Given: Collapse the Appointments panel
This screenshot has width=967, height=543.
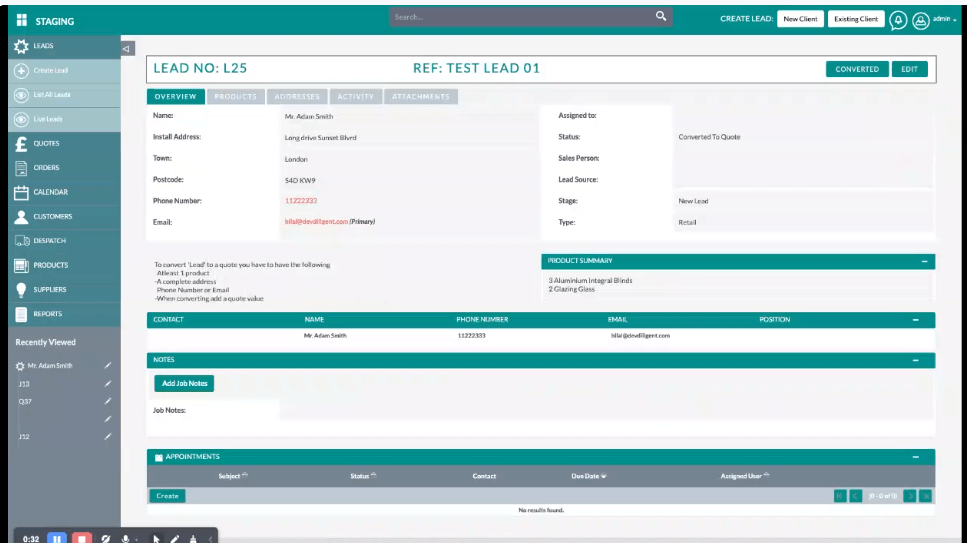Looking at the screenshot, I should pos(916,457).
